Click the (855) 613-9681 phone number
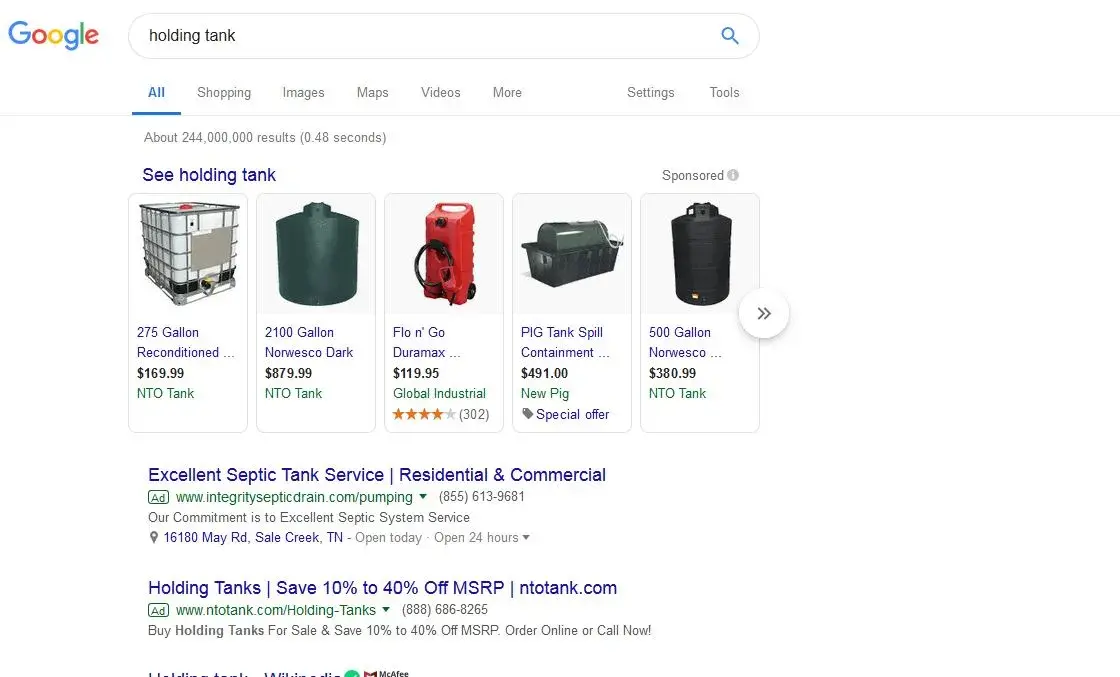This screenshot has height=677, width=1120. pos(481,496)
